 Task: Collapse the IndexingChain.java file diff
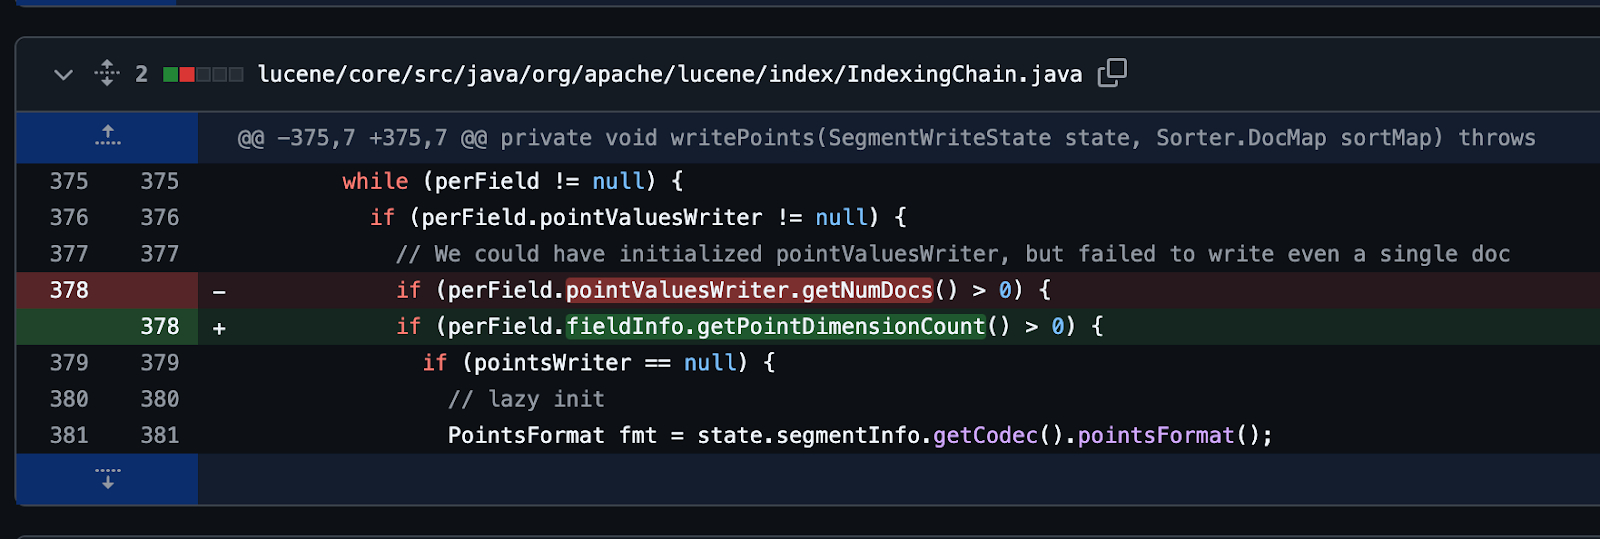point(63,75)
